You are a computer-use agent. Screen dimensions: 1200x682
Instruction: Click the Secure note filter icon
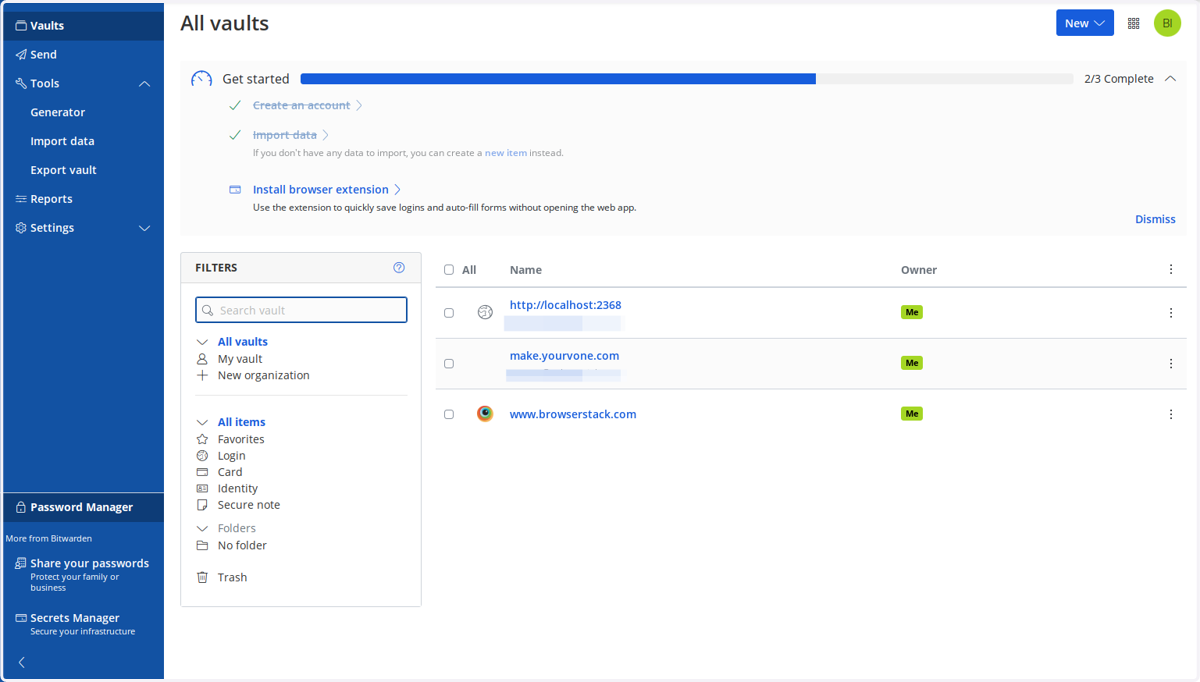coord(202,505)
